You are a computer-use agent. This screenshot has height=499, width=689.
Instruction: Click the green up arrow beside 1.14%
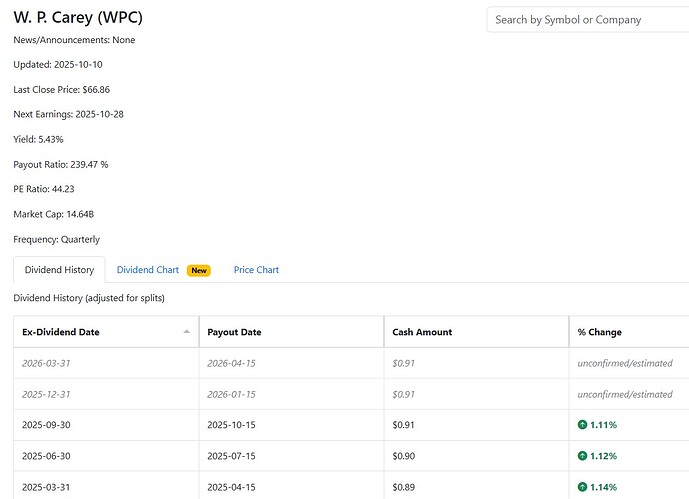[x=582, y=487]
